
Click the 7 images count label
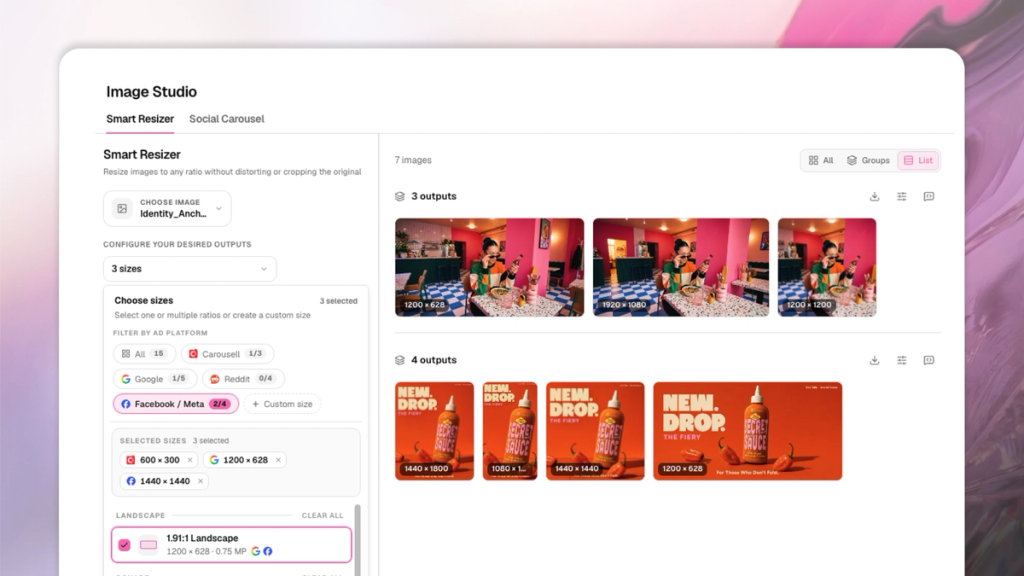tap(413, 160)
